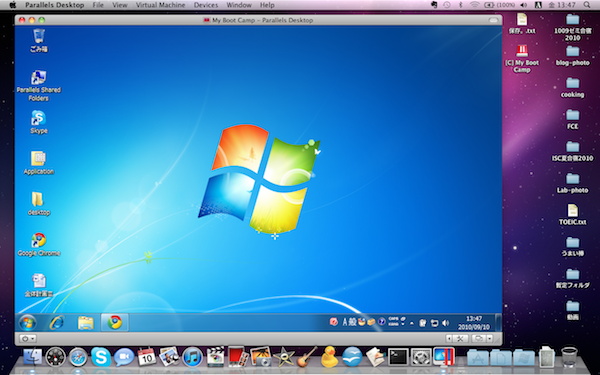
Task: Open Photo Booth from the Dock
Action: tap(238, 356)
